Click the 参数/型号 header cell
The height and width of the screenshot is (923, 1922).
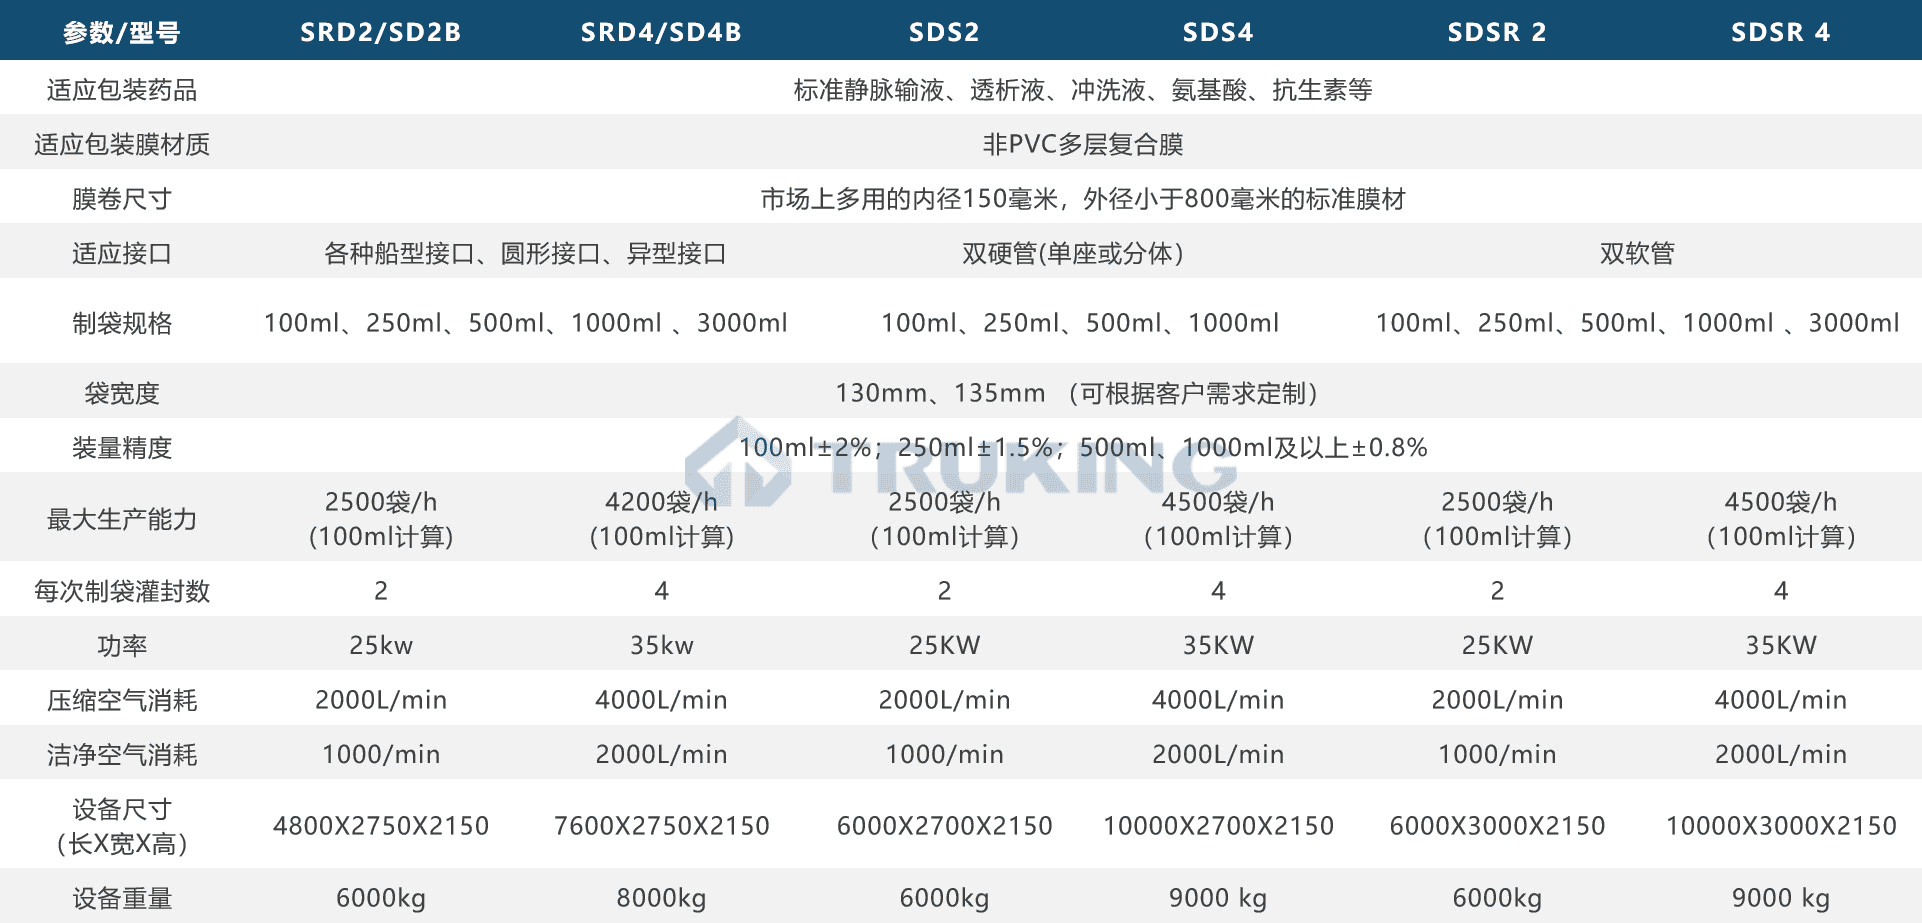122,33
